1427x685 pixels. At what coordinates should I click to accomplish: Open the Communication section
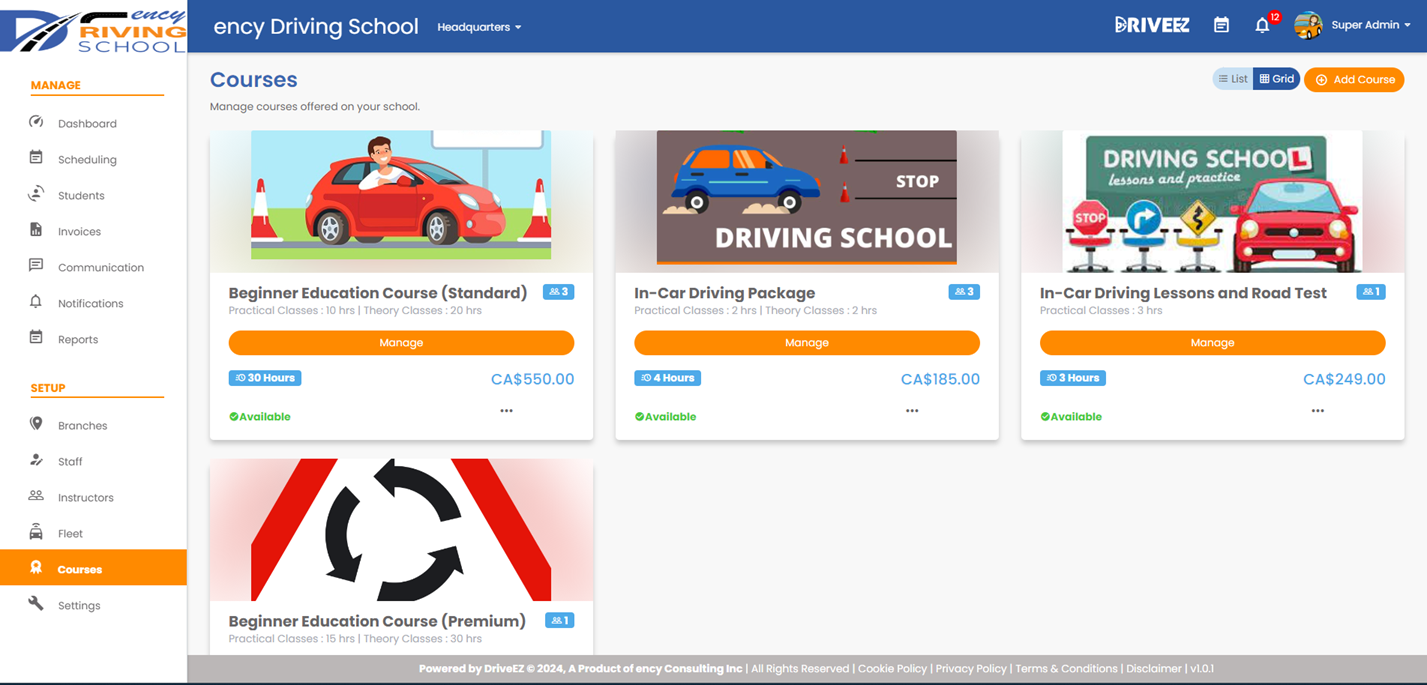point(99,267)
